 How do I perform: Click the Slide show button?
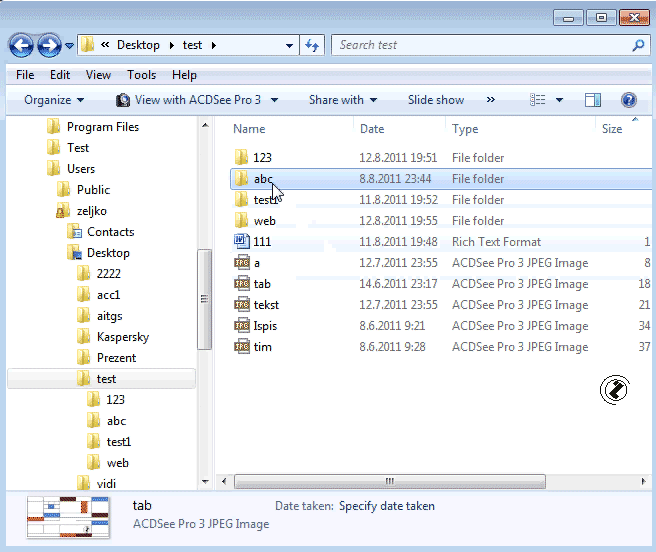pyautogui.click(x=436, y=100)
